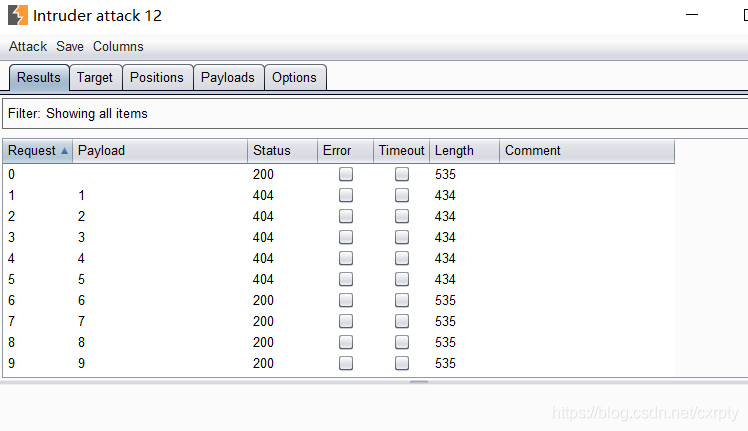Click length 434 in request row 2

445,216
